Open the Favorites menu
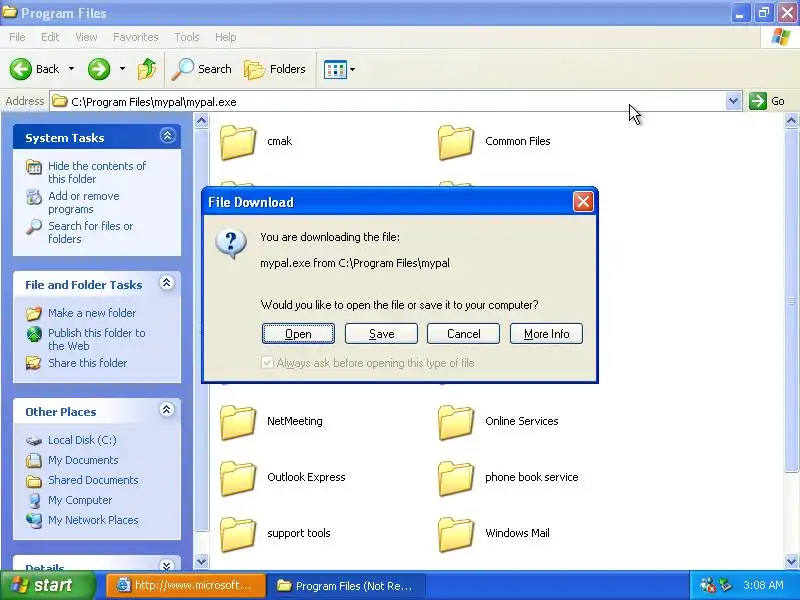 pyautogui.click(x=136, y=37)
